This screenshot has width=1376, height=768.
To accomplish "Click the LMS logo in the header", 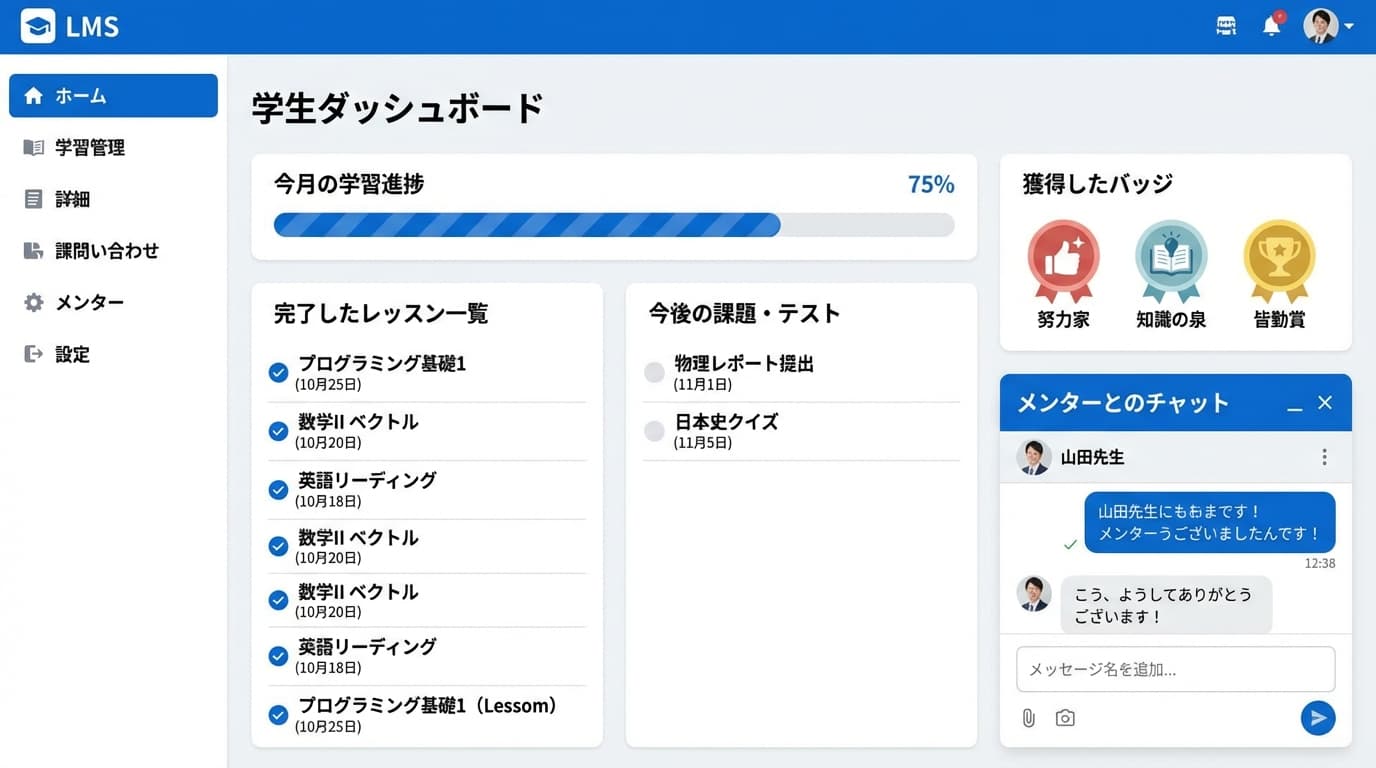I will (68, 26).
